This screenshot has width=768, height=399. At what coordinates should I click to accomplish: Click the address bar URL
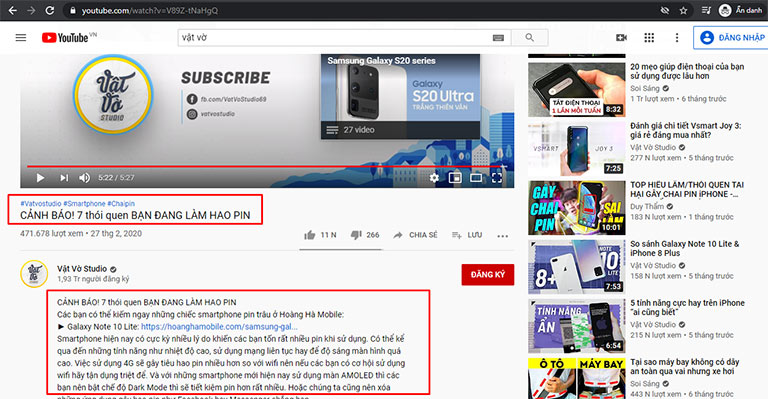[149, 10]
